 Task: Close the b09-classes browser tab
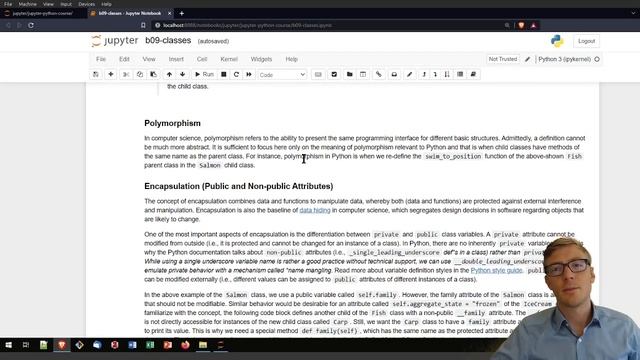tap(169, 13)
